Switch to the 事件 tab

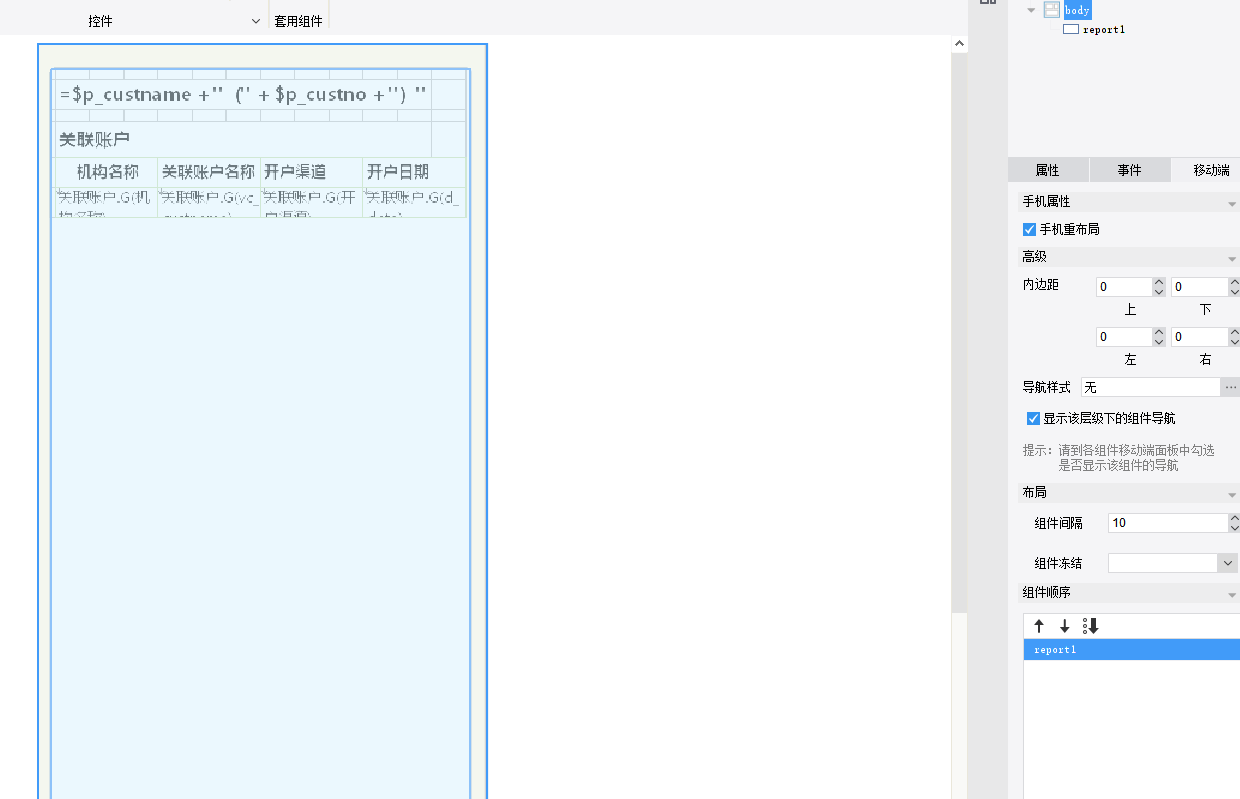pos(1129,170)
